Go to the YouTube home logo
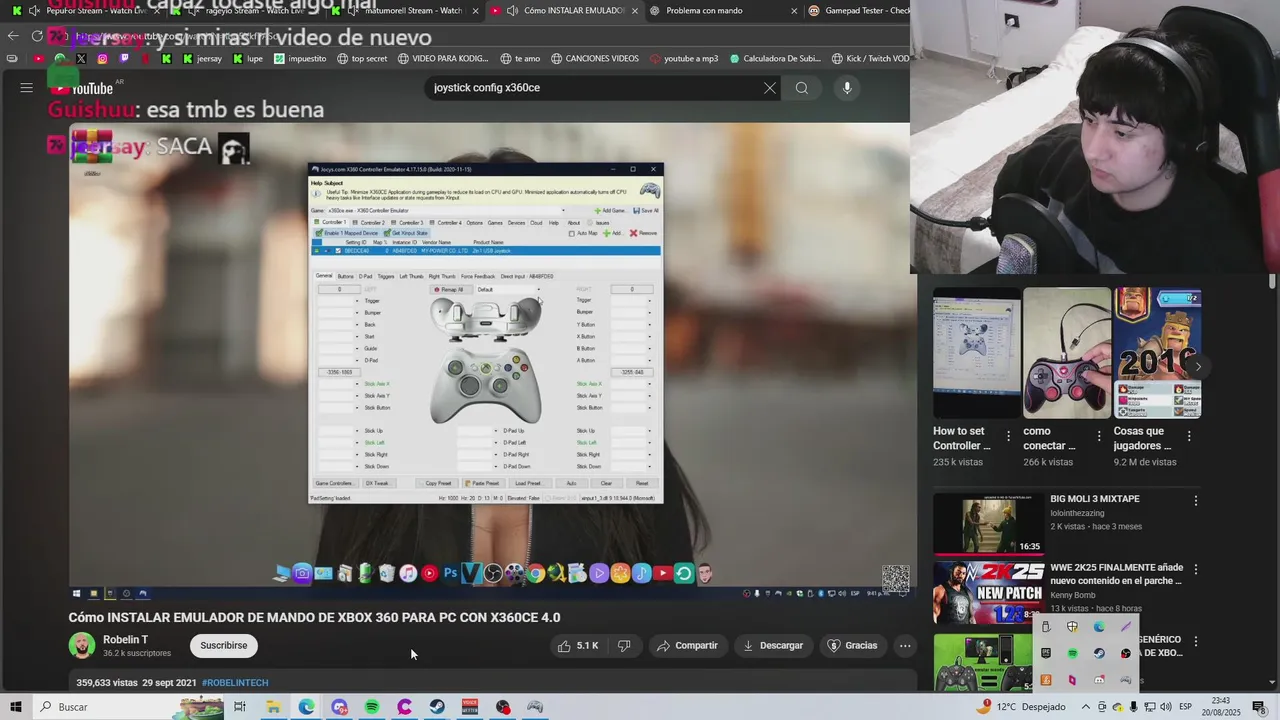The height and width of the screenshot is (720, 1280). point(80,88)
